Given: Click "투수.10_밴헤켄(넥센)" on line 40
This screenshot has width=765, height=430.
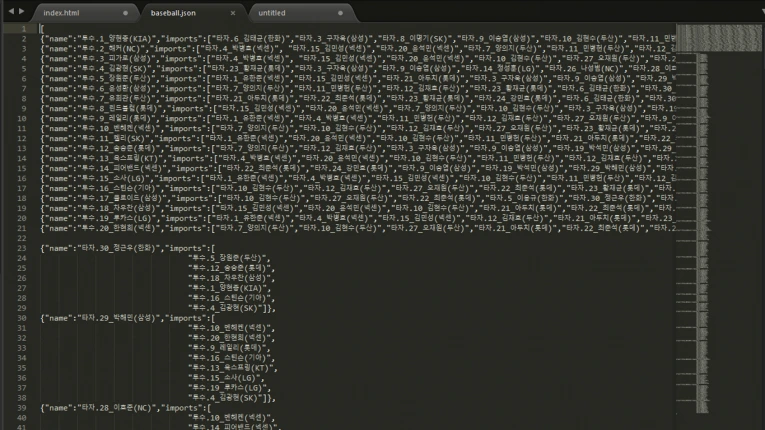Looking at the screenshot, I should 230,418.
